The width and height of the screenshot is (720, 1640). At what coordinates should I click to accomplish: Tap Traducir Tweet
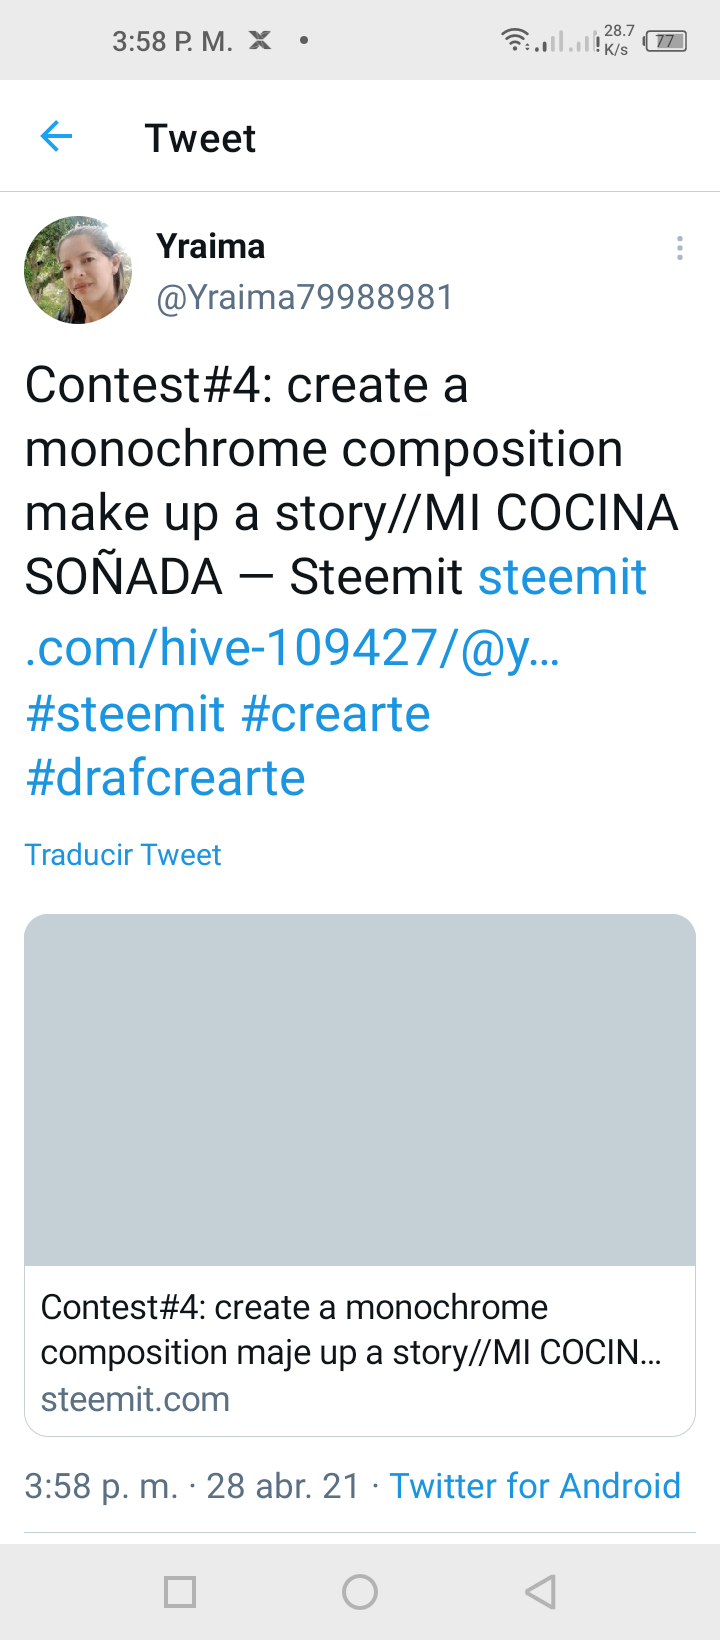click(122, 855)
